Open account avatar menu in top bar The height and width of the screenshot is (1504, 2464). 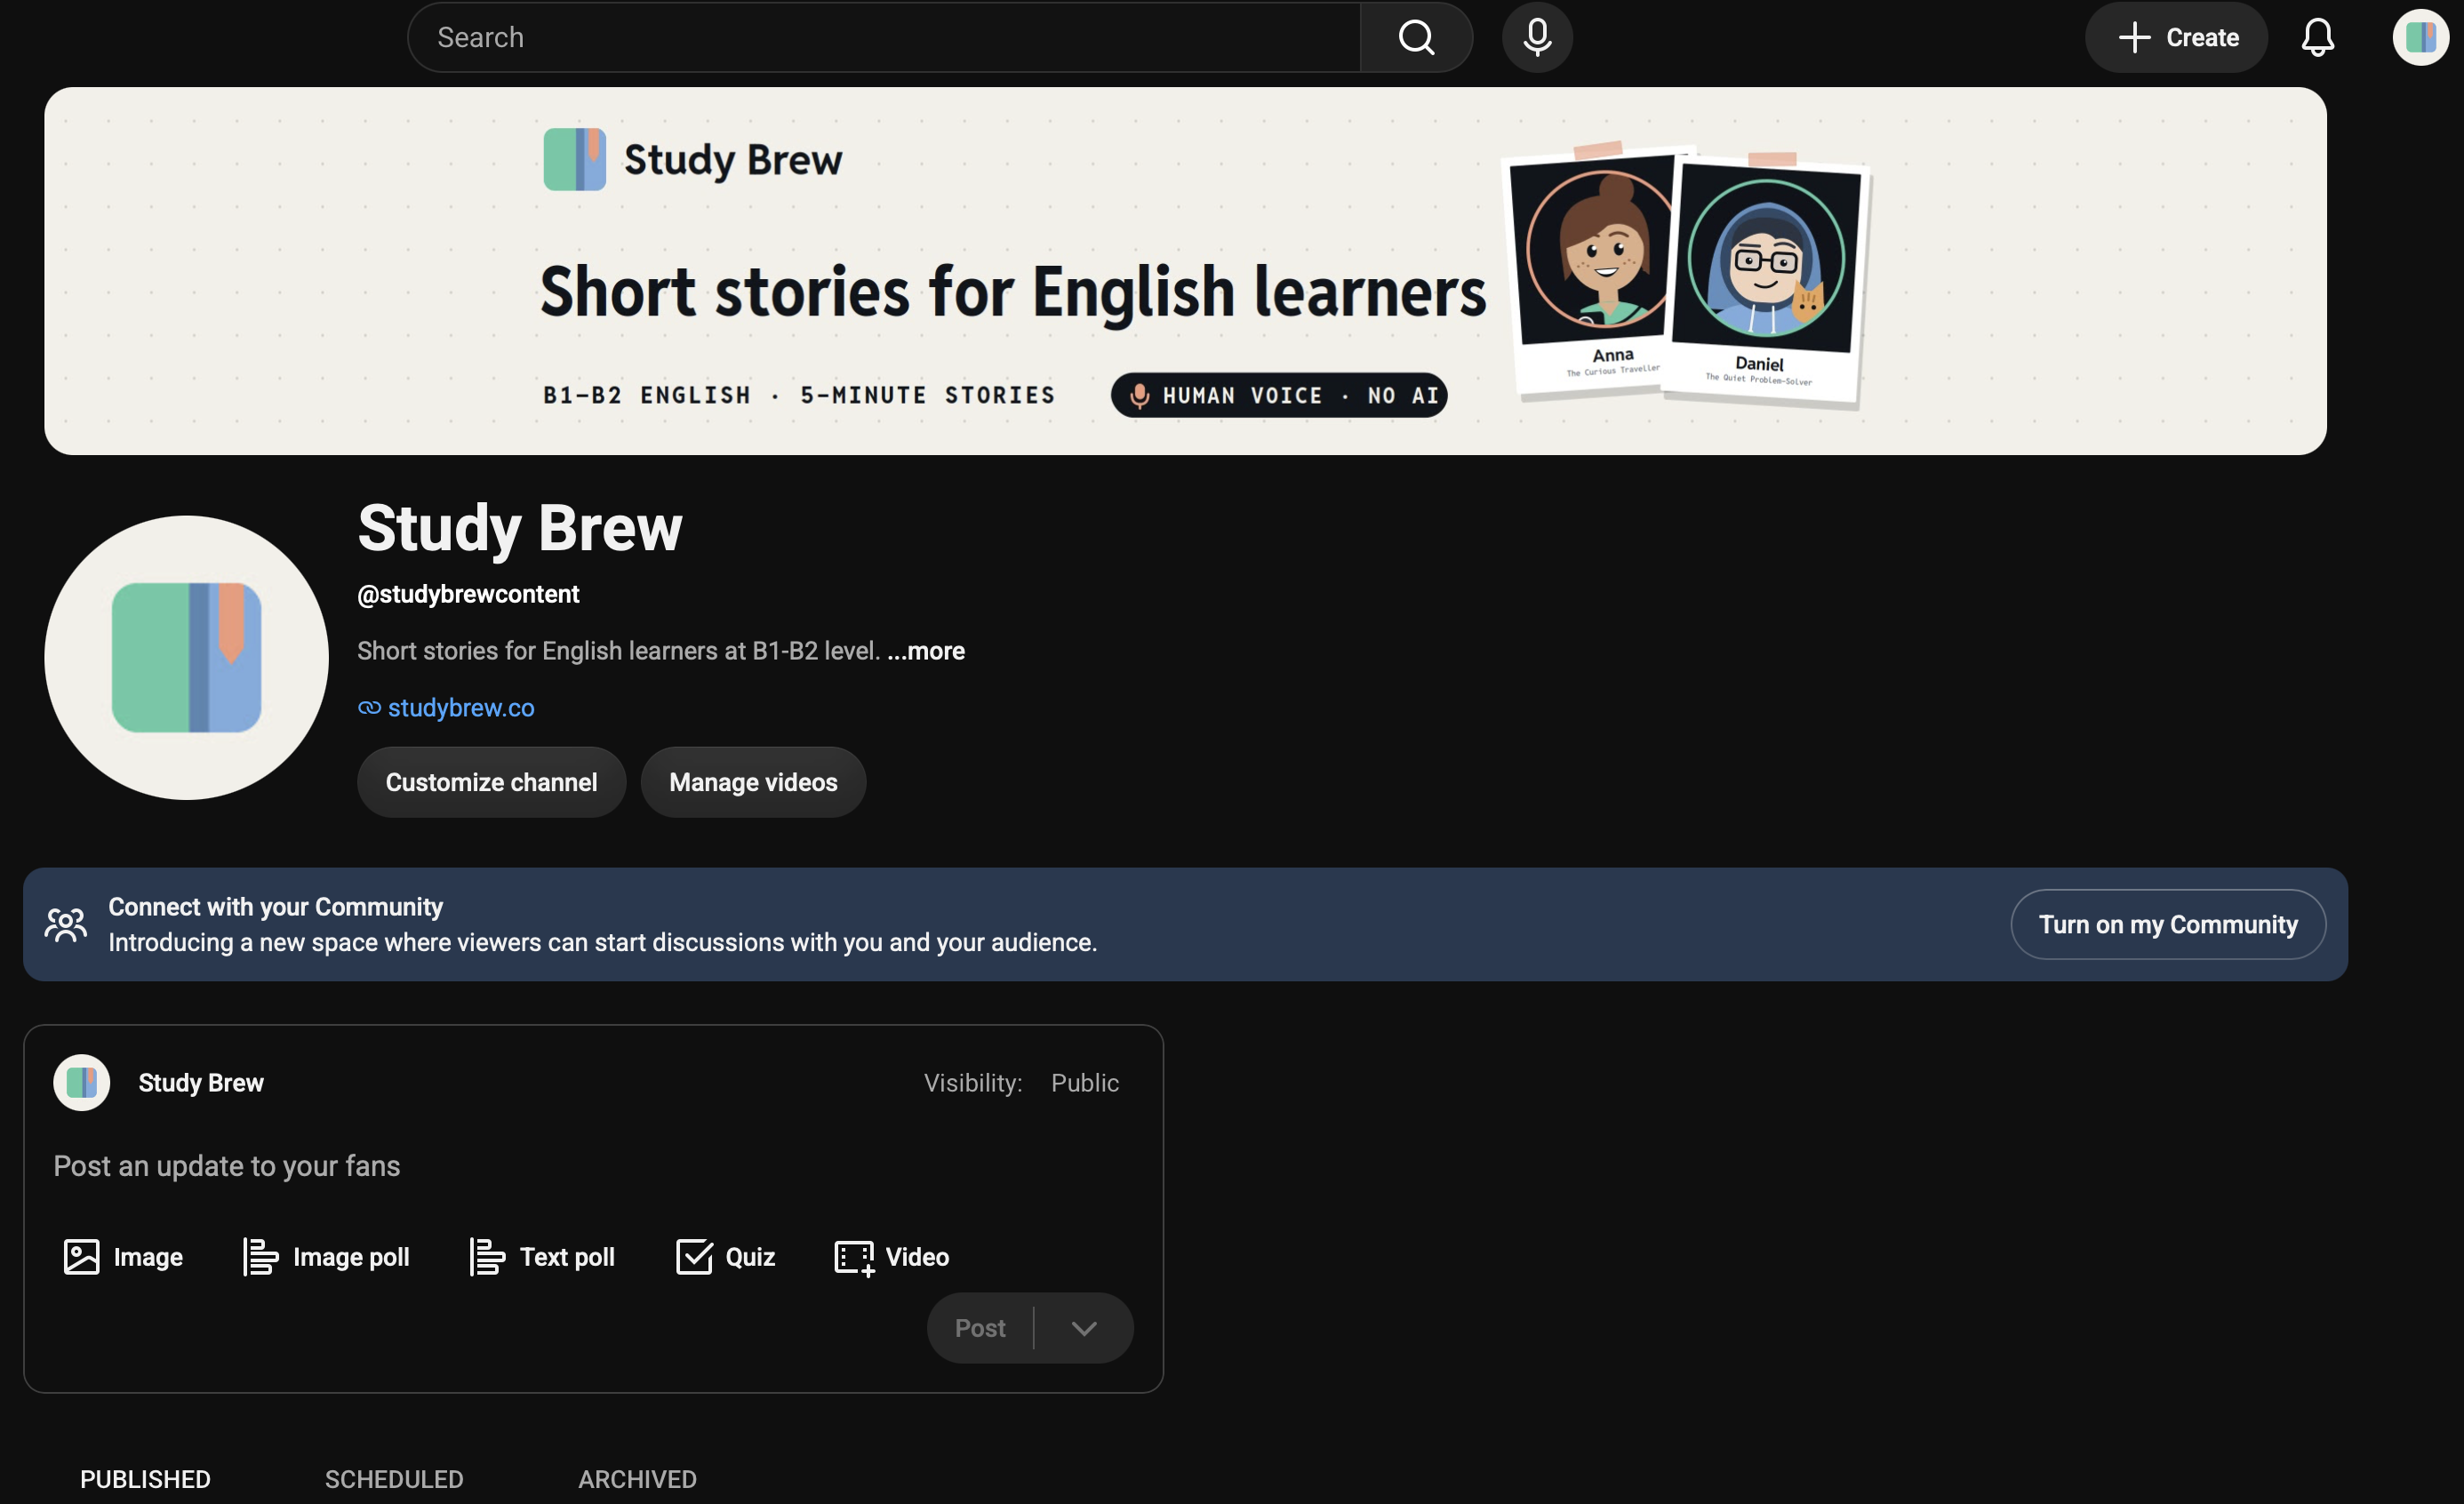(x=2420, y=37)
